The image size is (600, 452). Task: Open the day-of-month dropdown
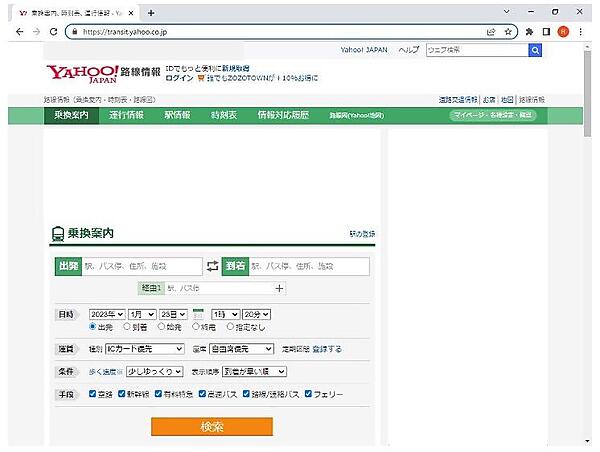point(173,314)
